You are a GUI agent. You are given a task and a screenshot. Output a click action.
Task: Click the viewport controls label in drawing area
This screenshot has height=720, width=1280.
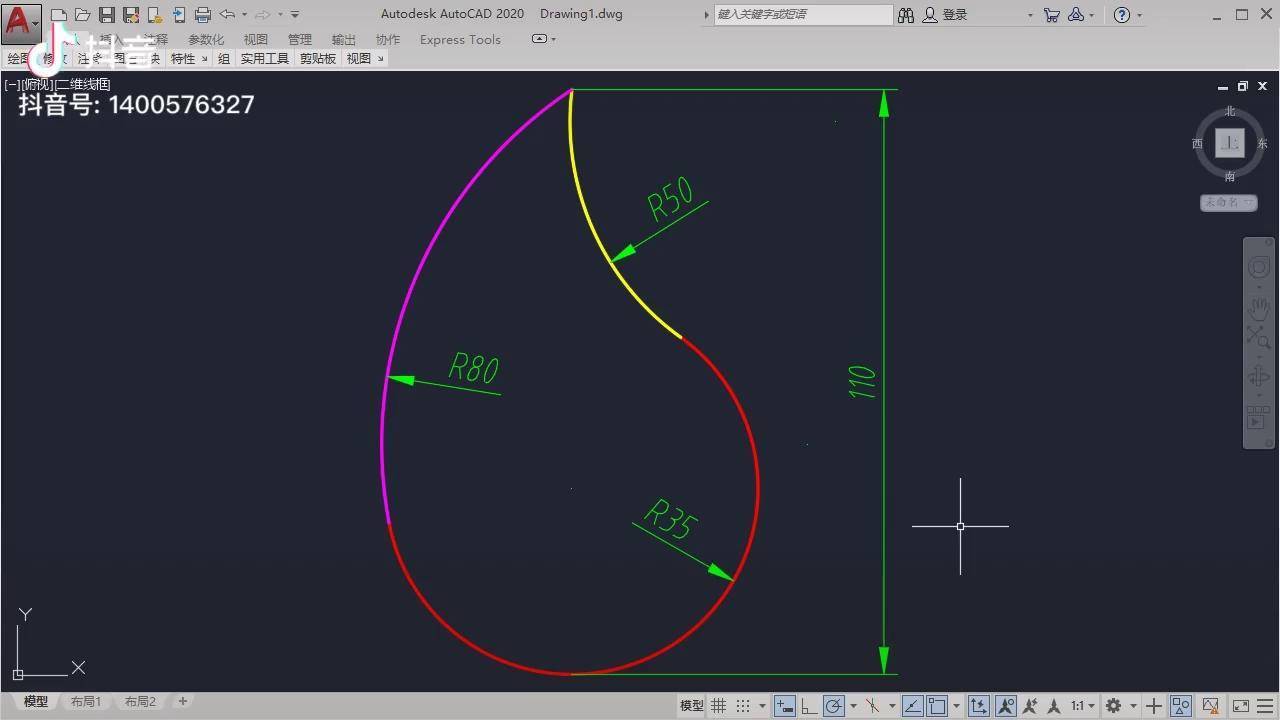(x=58, y=85)
